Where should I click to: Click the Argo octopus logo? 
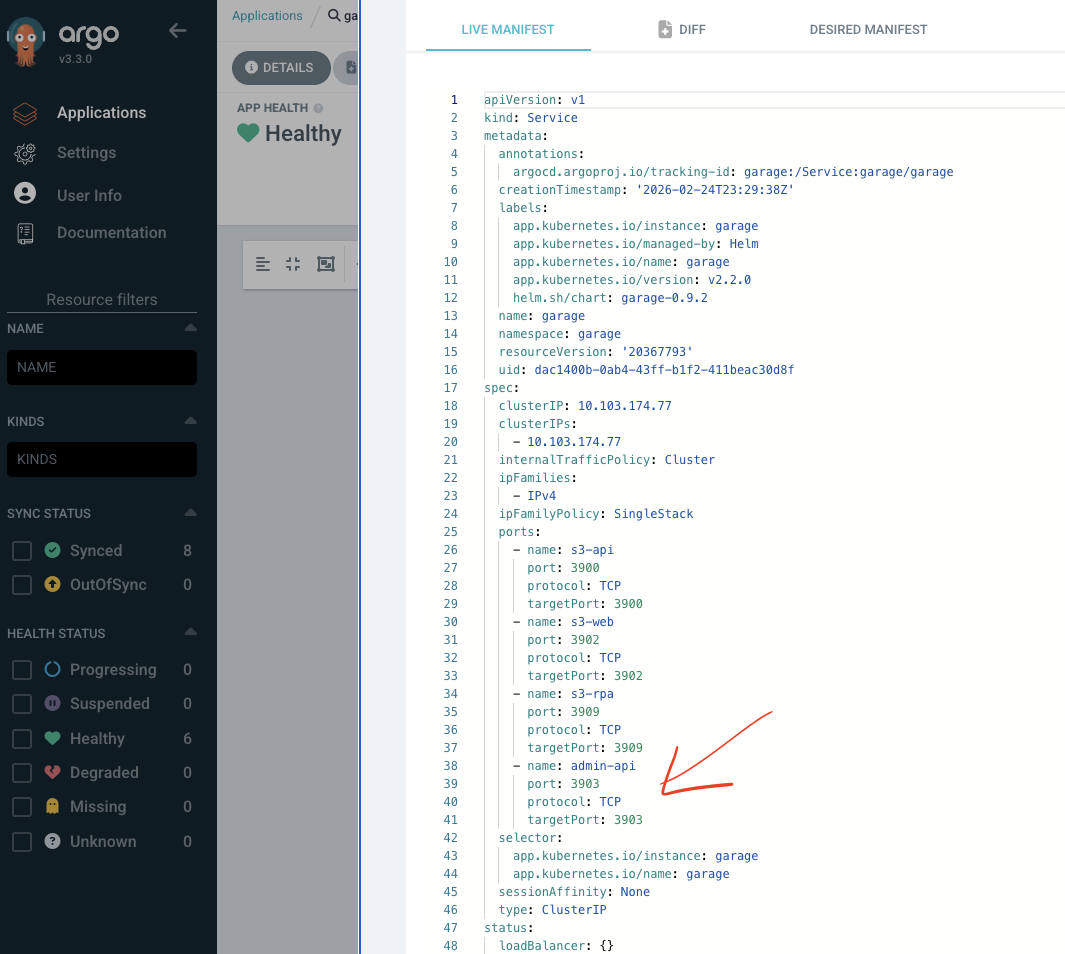point(24,41)
